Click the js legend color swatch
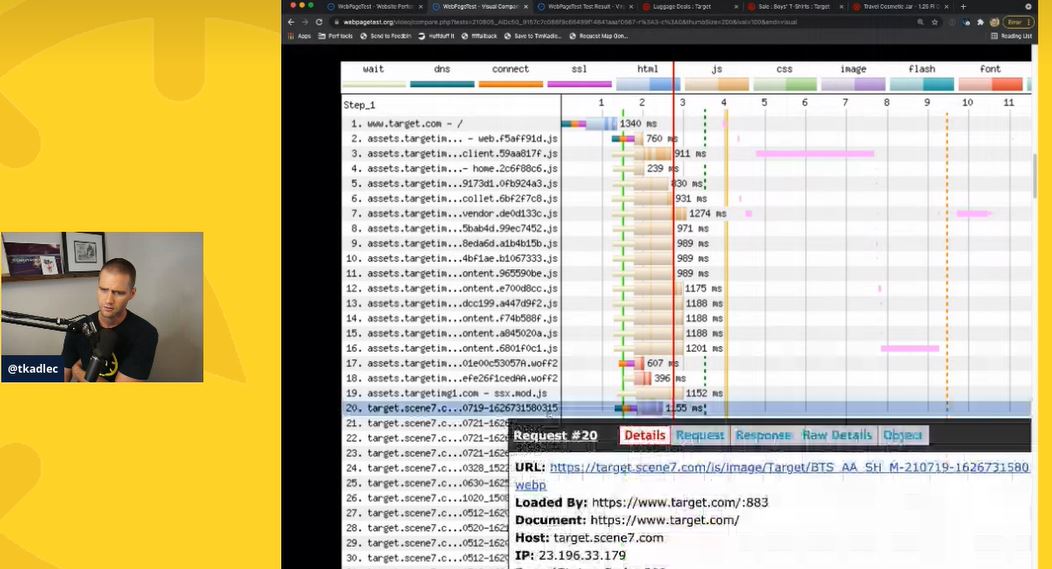 point(717,85)
